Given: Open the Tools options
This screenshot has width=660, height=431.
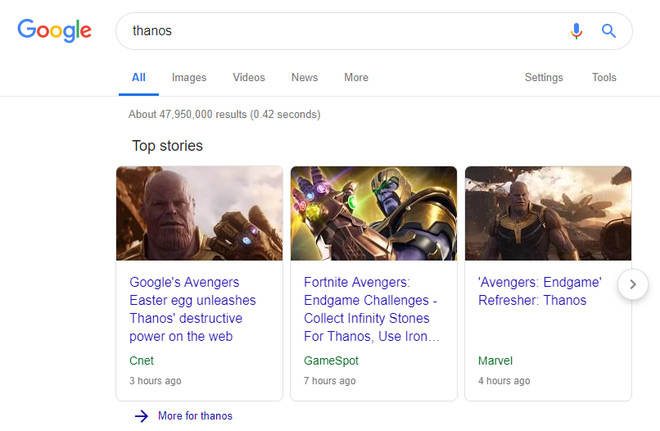Looking at the screenshot, I should 604,77.
